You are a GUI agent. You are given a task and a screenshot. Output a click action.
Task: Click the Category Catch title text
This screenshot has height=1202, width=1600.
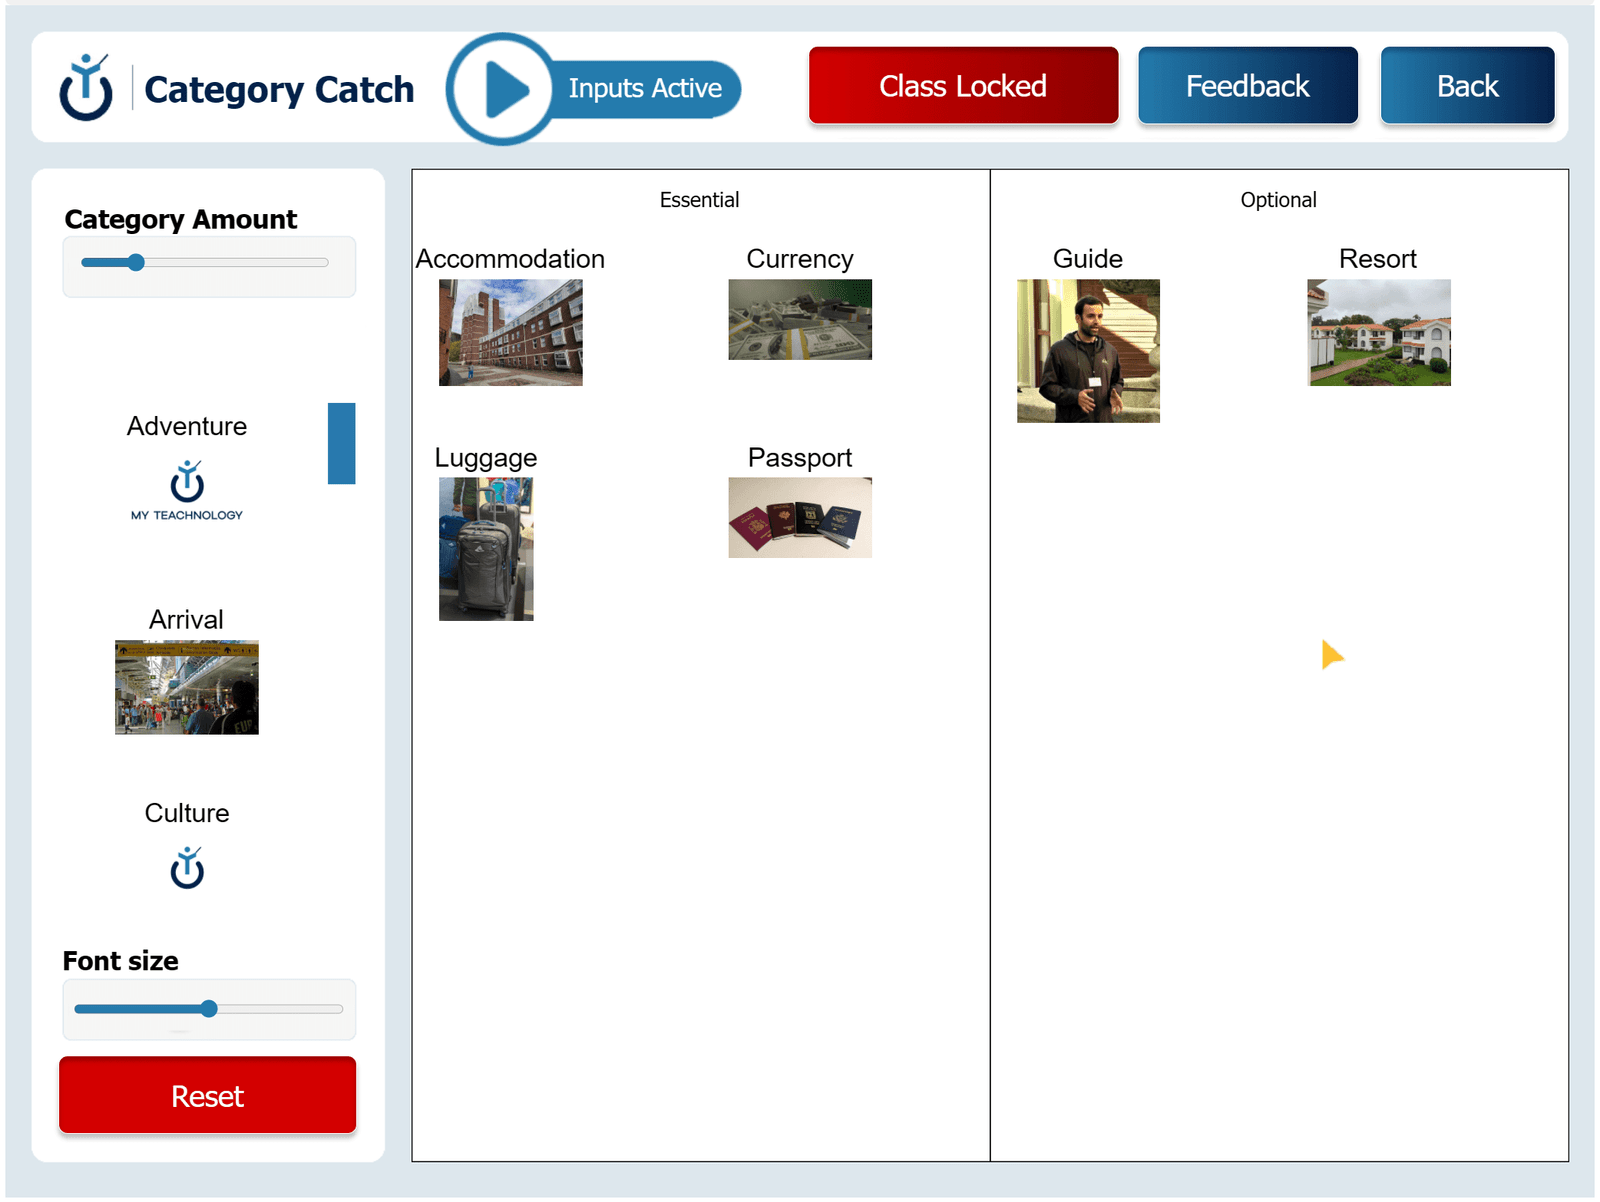279,89
